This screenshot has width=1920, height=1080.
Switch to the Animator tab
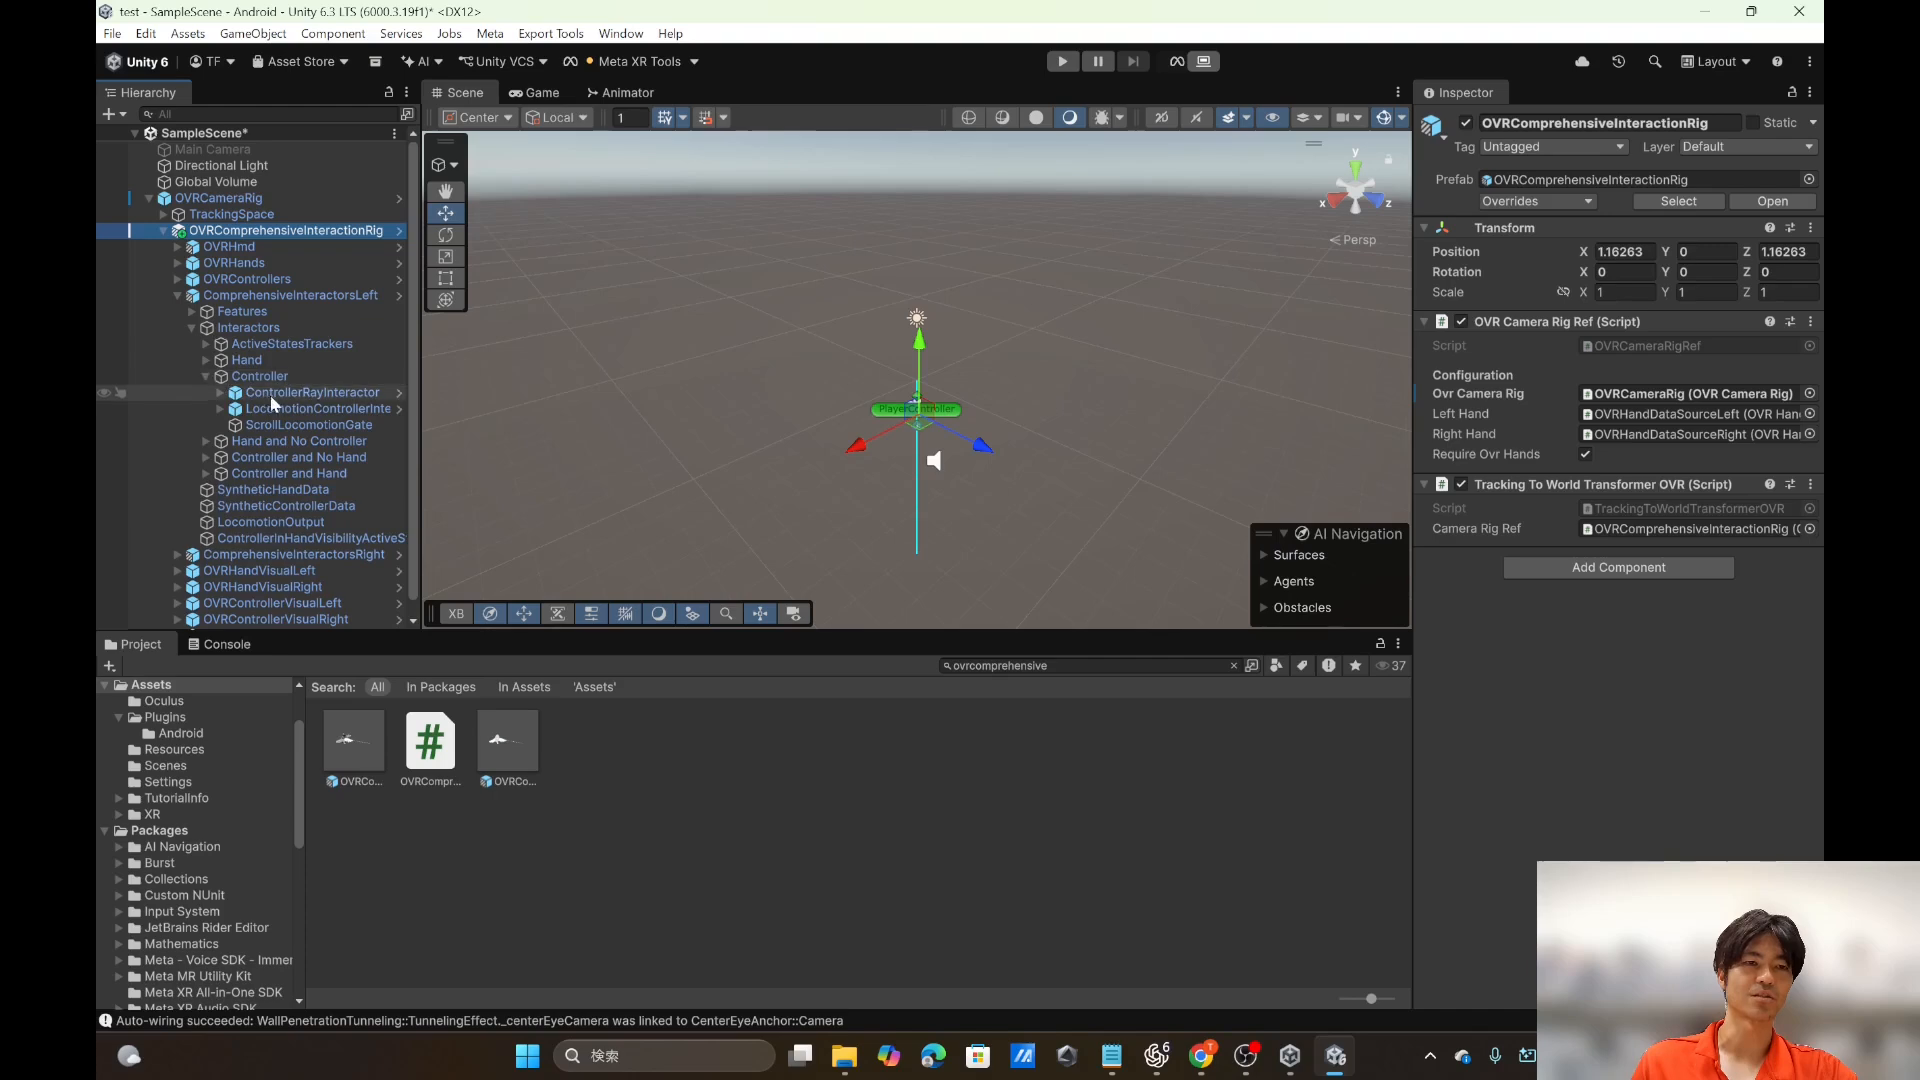tap(620, 92)
